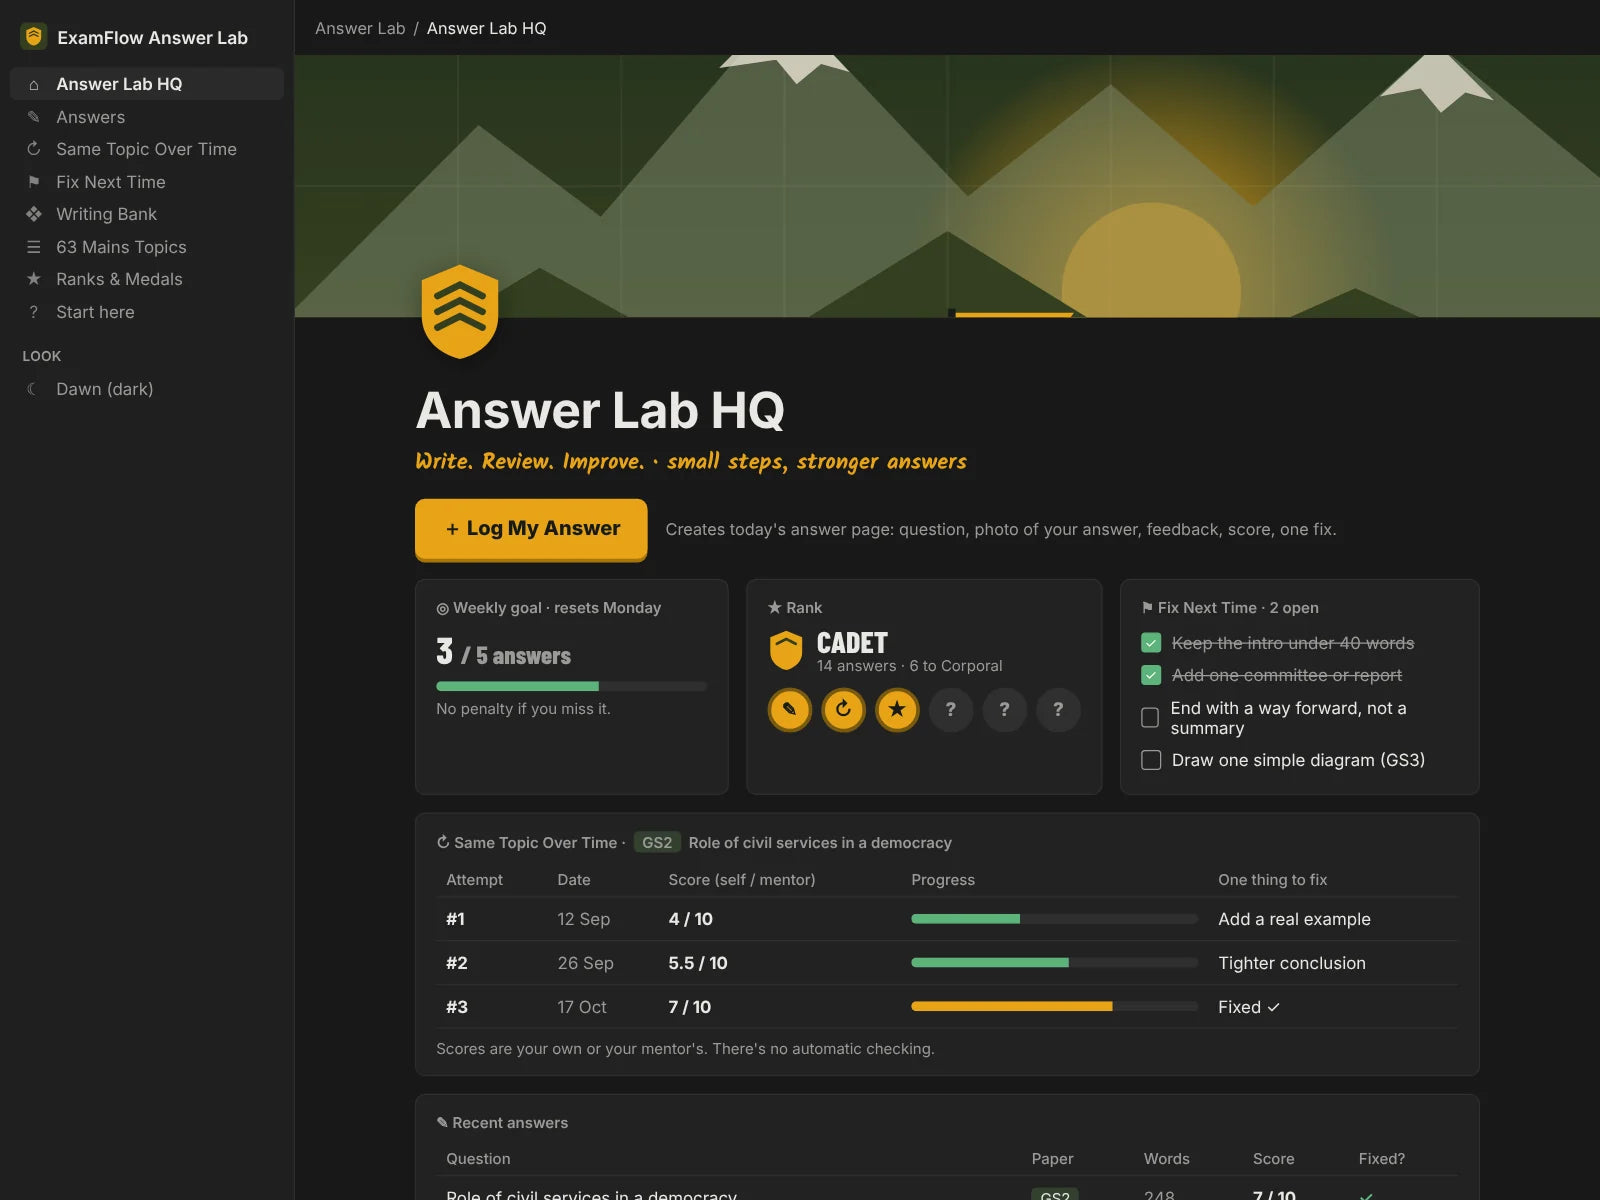This screenshot has width=1600, height=1200.
Task: Uncheck 'Add one committee or report'
Action: (1151, 675)
